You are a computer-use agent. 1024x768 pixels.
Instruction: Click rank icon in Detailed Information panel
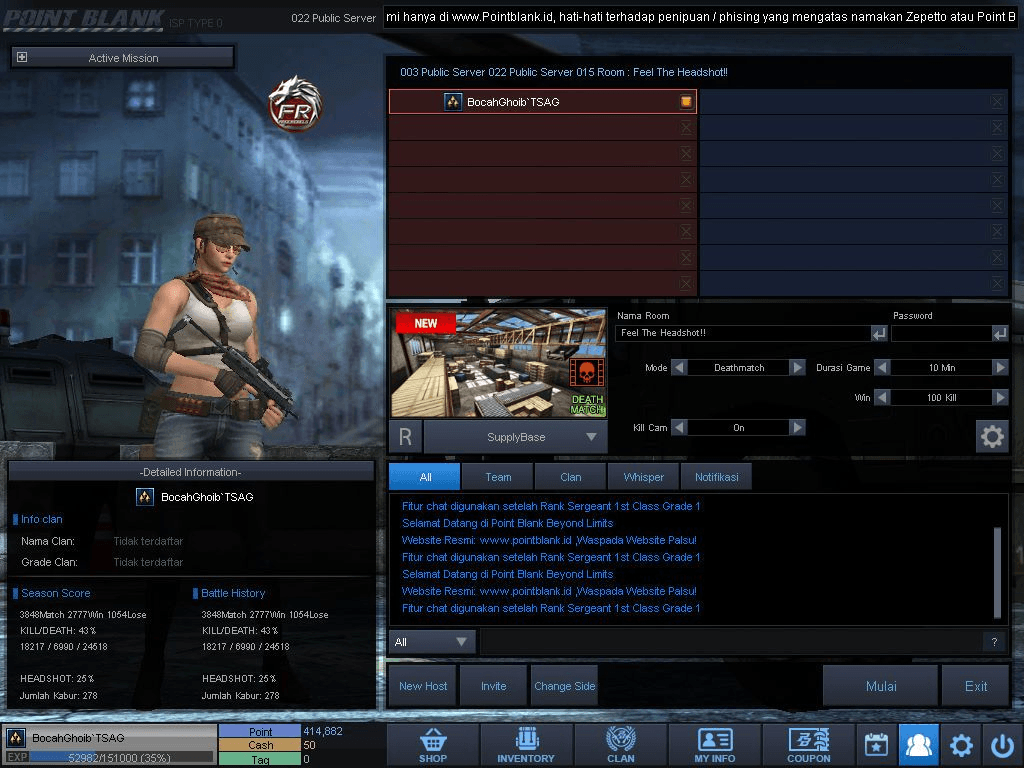pos(145,497)
